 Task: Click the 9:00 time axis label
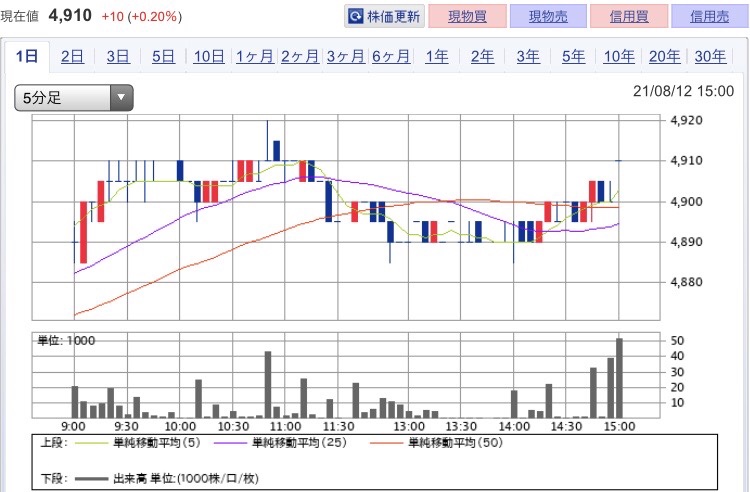74,426
